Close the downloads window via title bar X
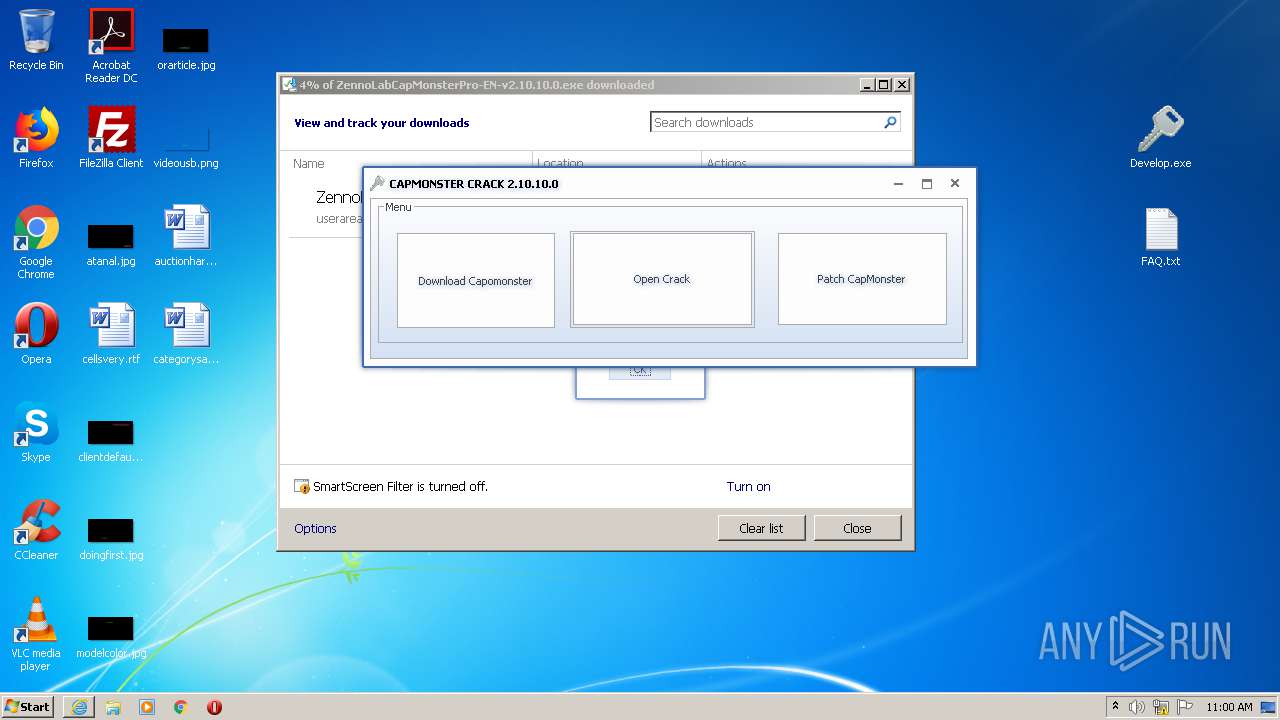The width and height of the screenshot is (1280, 720). [902, 85]
